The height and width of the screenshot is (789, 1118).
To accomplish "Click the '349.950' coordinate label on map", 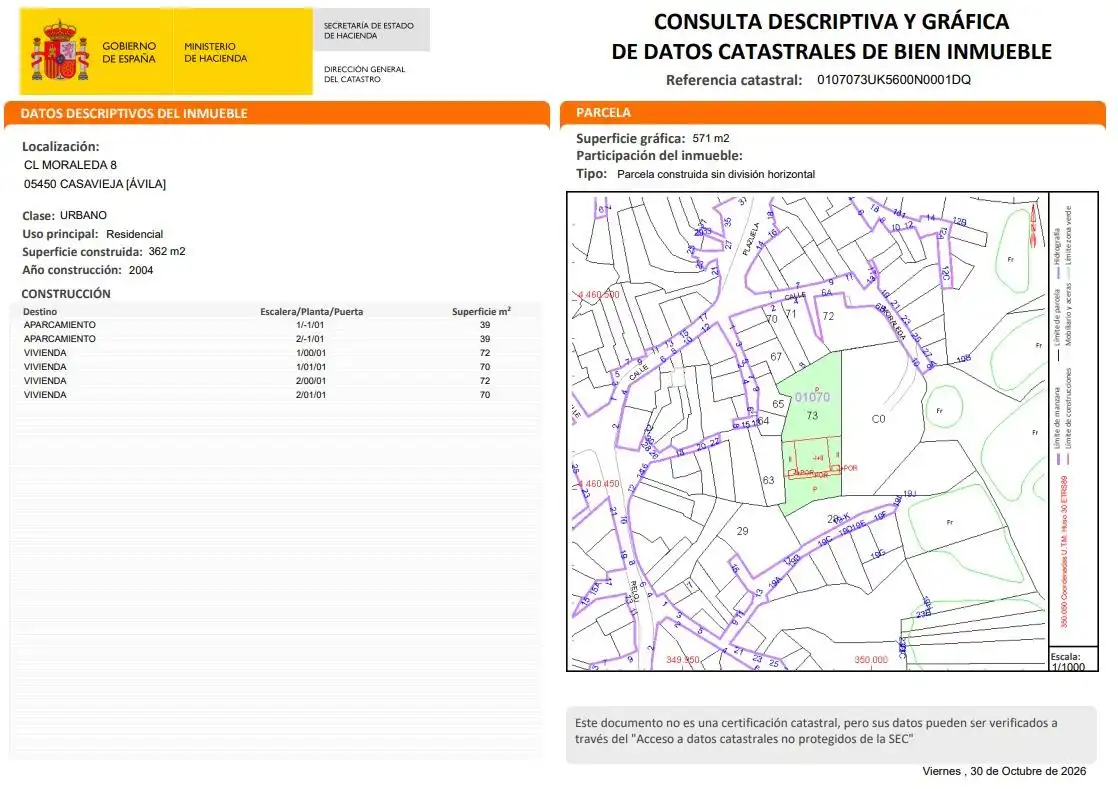I will [682, 660].
